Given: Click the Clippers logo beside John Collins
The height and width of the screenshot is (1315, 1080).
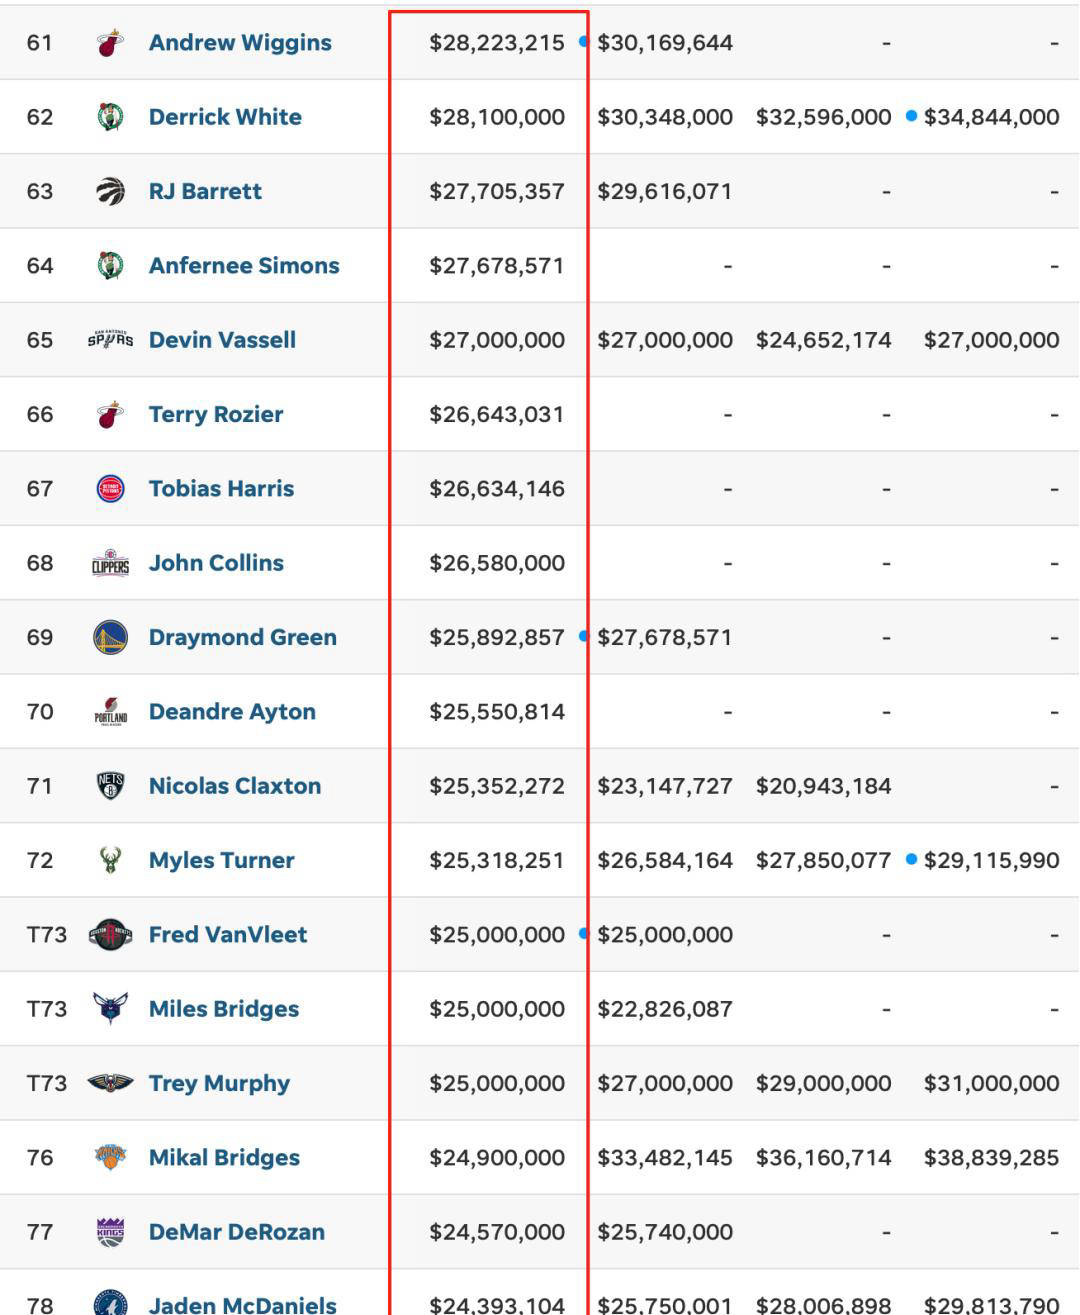Looking at the screenshot, I should pyautogui.click(x=110, y=563).
